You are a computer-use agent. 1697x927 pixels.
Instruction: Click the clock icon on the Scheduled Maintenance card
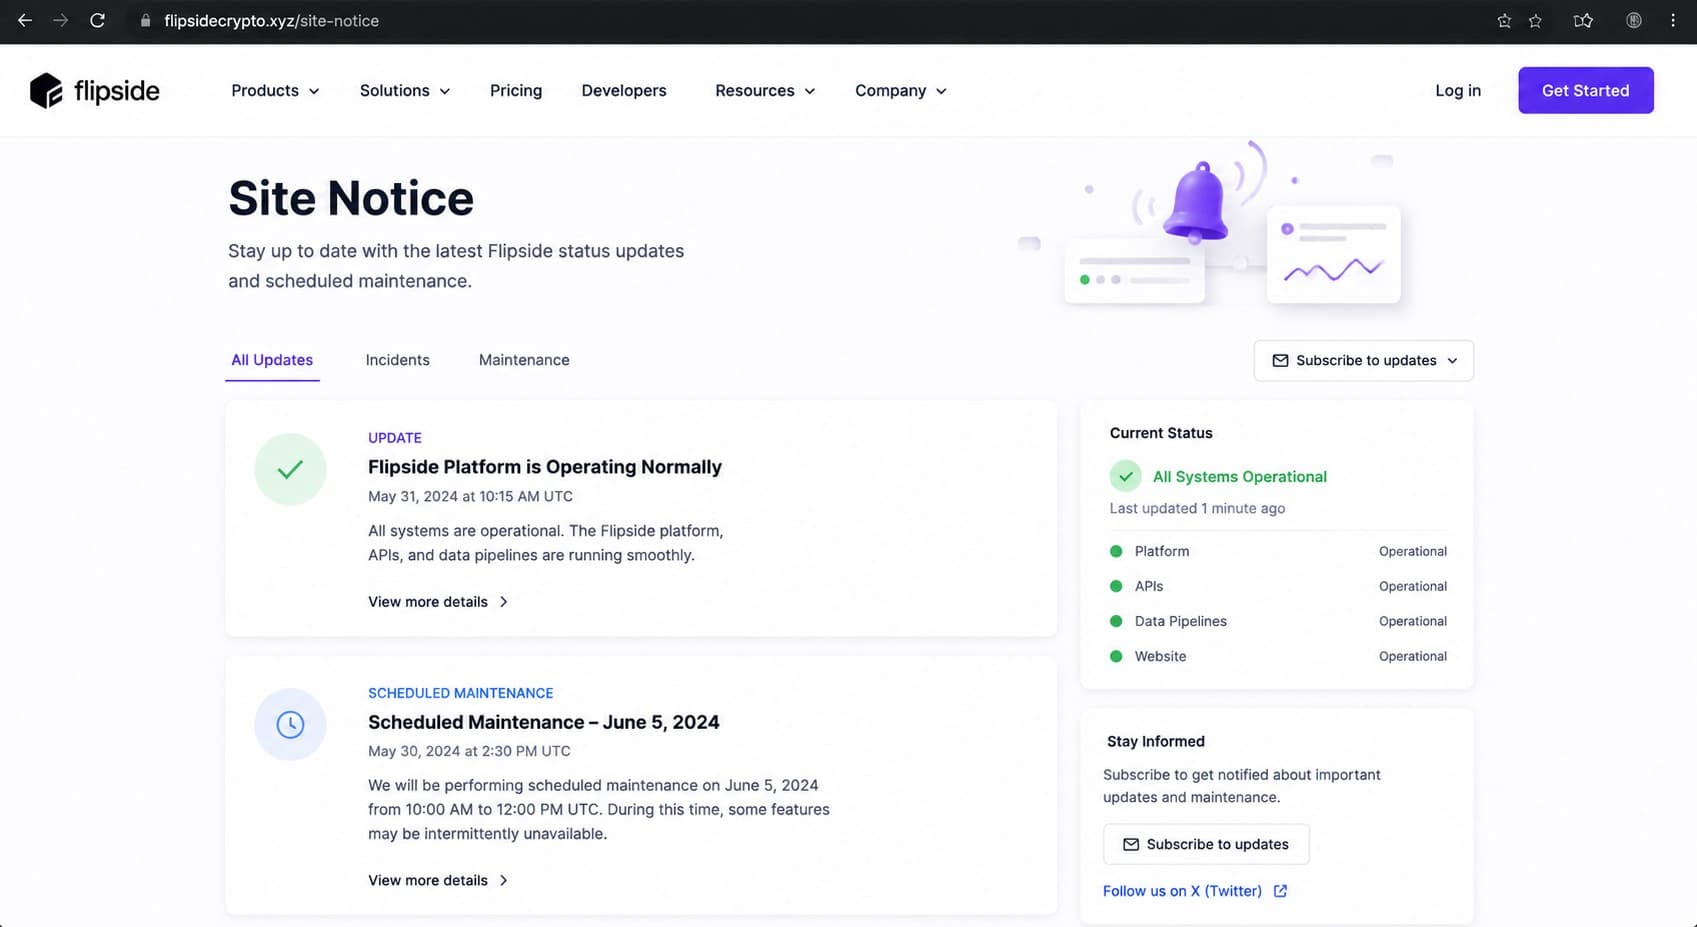[x=290, y=724]
